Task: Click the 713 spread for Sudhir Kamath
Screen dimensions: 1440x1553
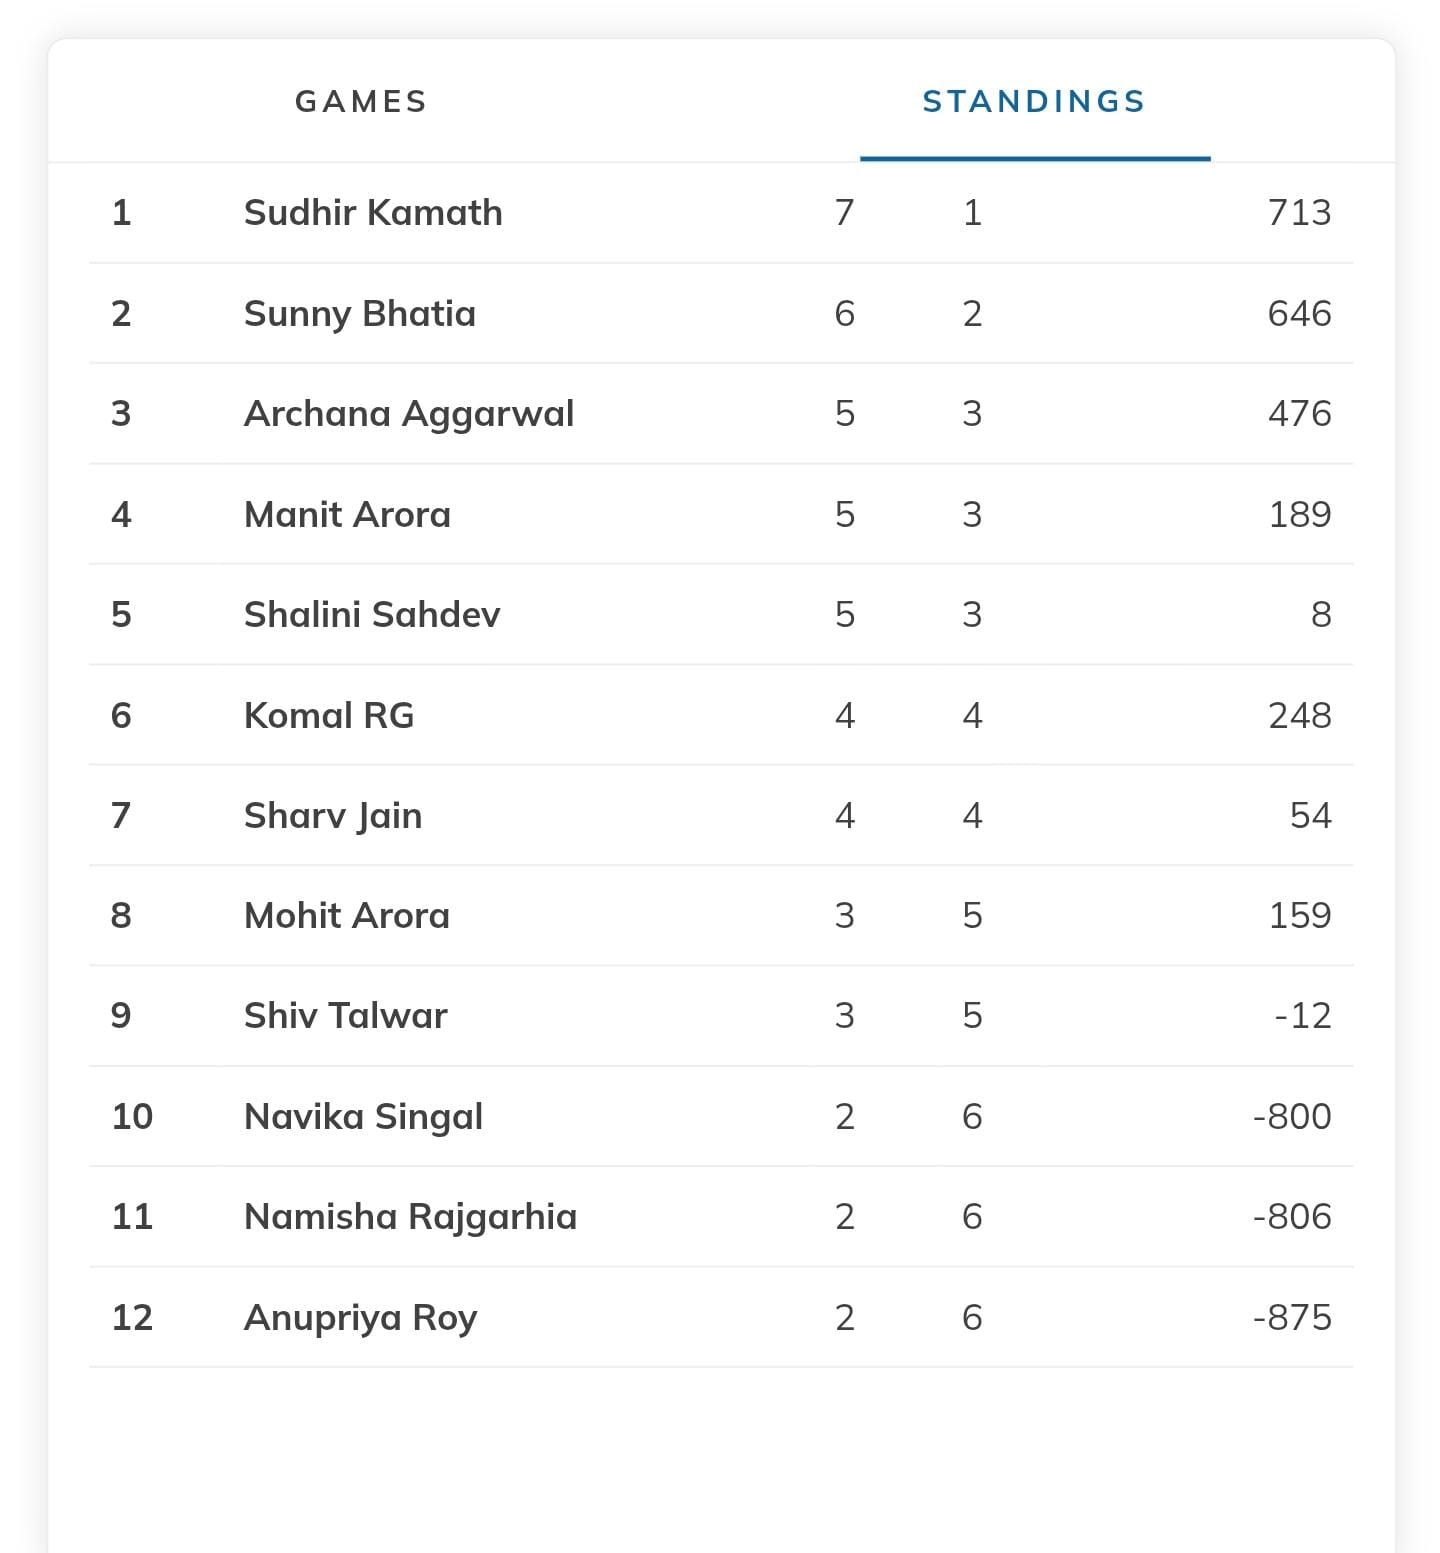Action: pyautogui.click(x=1299, y=212)
